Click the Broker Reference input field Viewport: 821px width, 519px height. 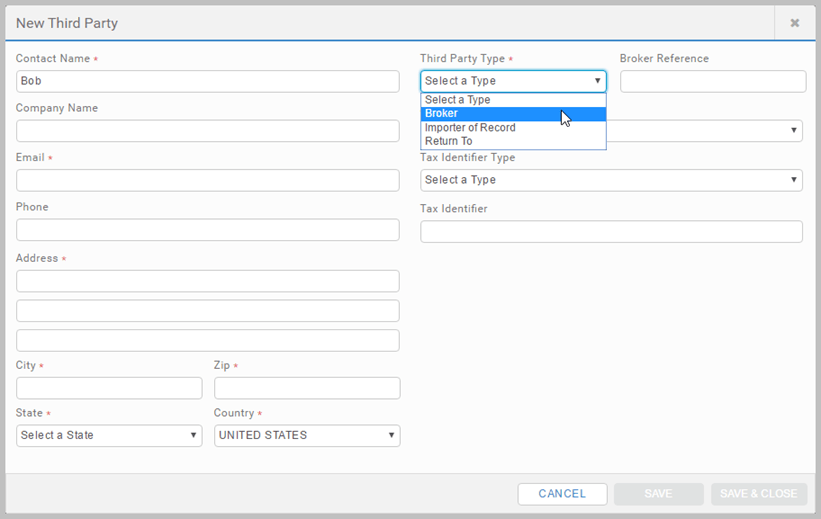(713, 82)
